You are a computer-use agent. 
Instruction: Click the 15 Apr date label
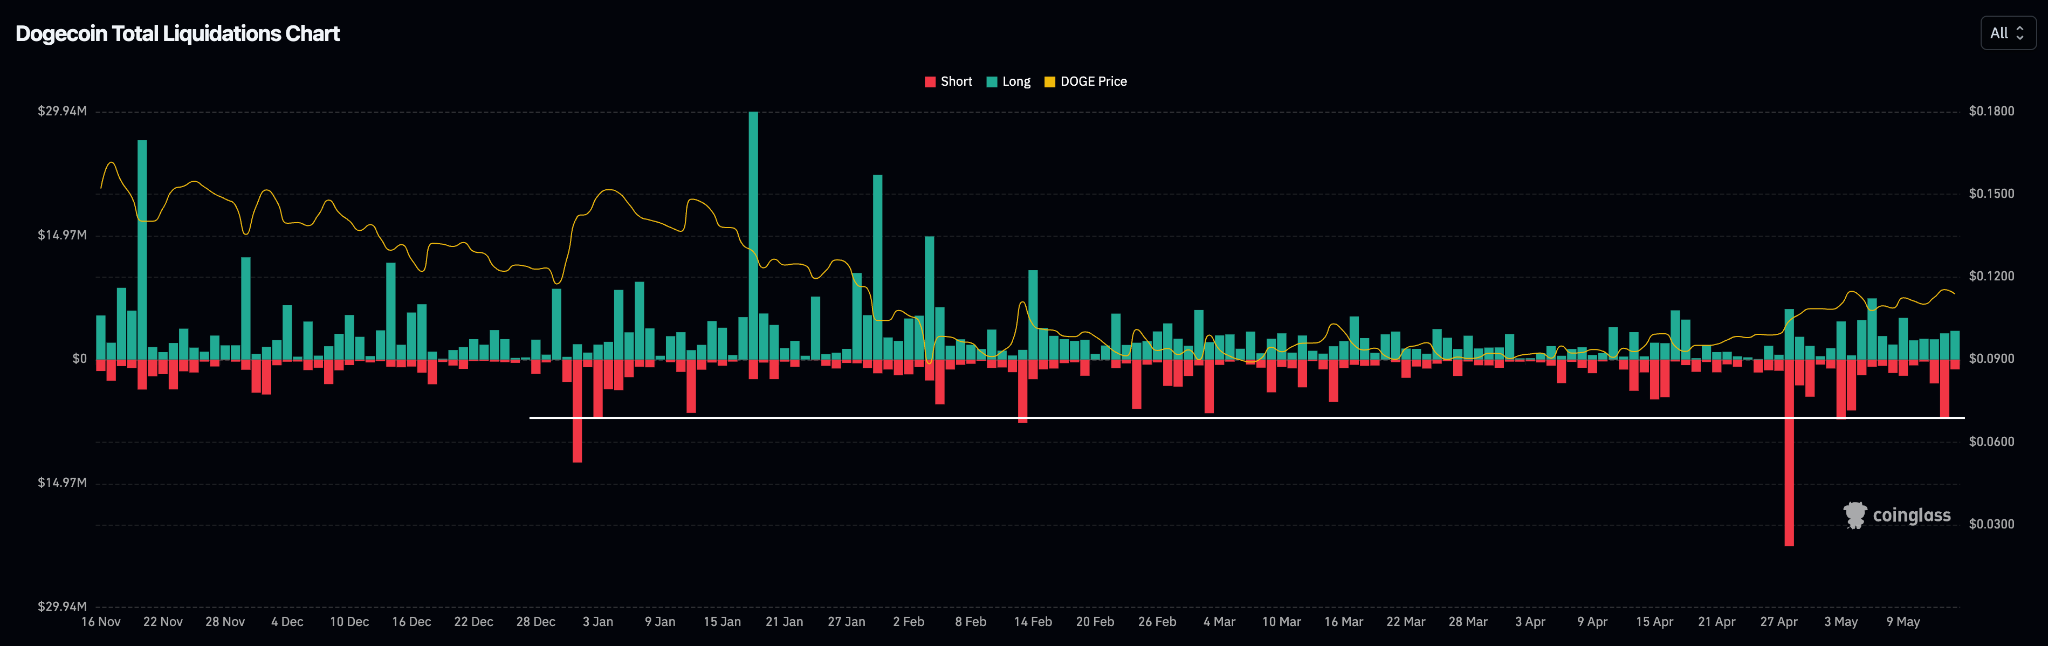pyautogui.click(x=1655, y=622)
